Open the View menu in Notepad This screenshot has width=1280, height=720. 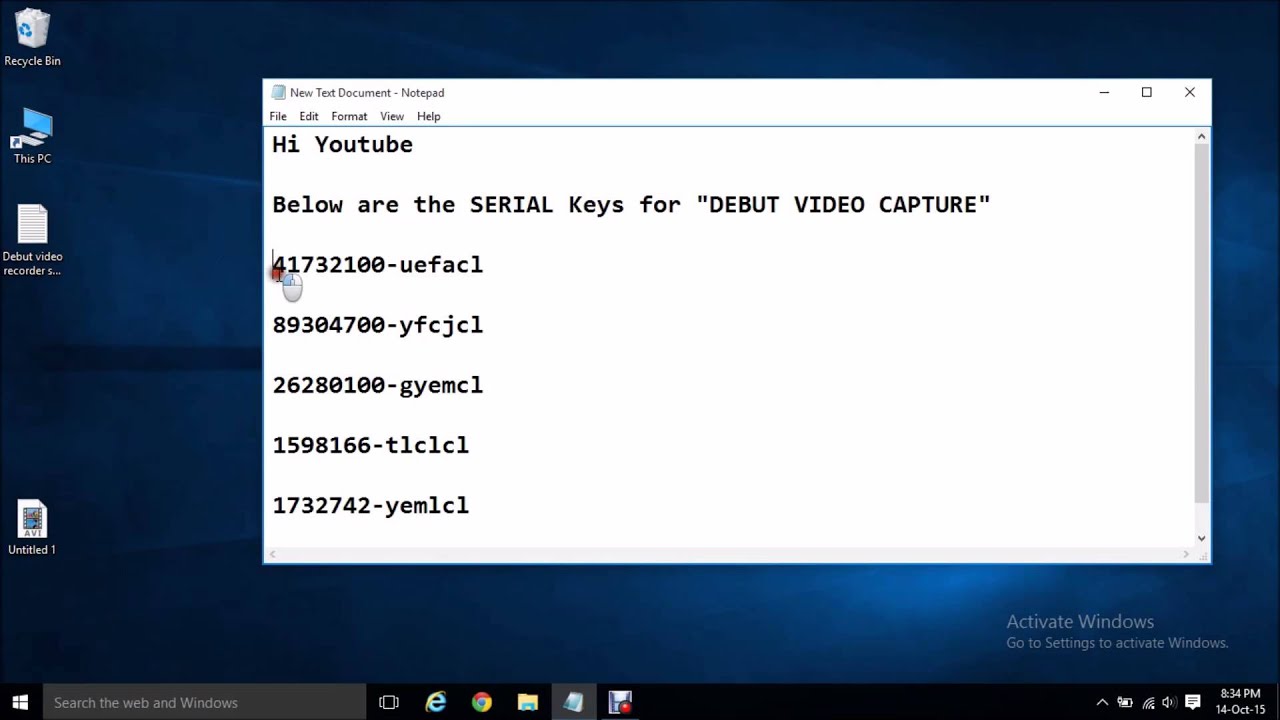(392, 116)
